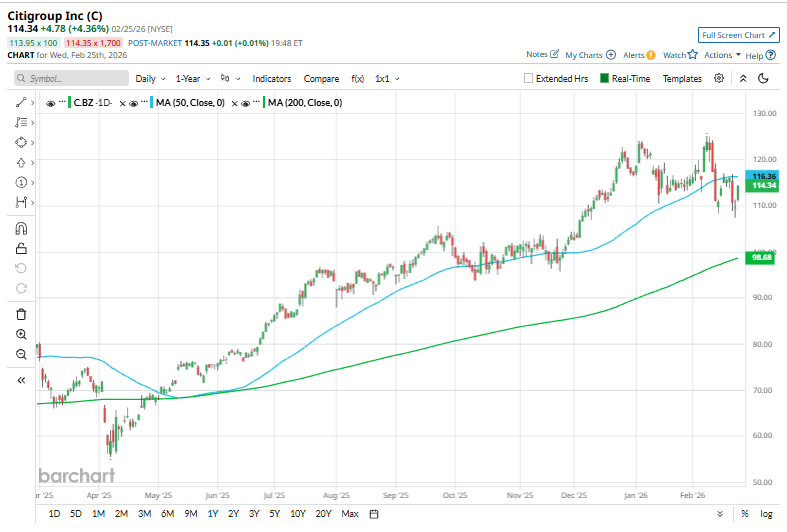This screenshot has height=532, width=787.
Task: Open the Daily frequency dropdown
Action: (150, 78)
